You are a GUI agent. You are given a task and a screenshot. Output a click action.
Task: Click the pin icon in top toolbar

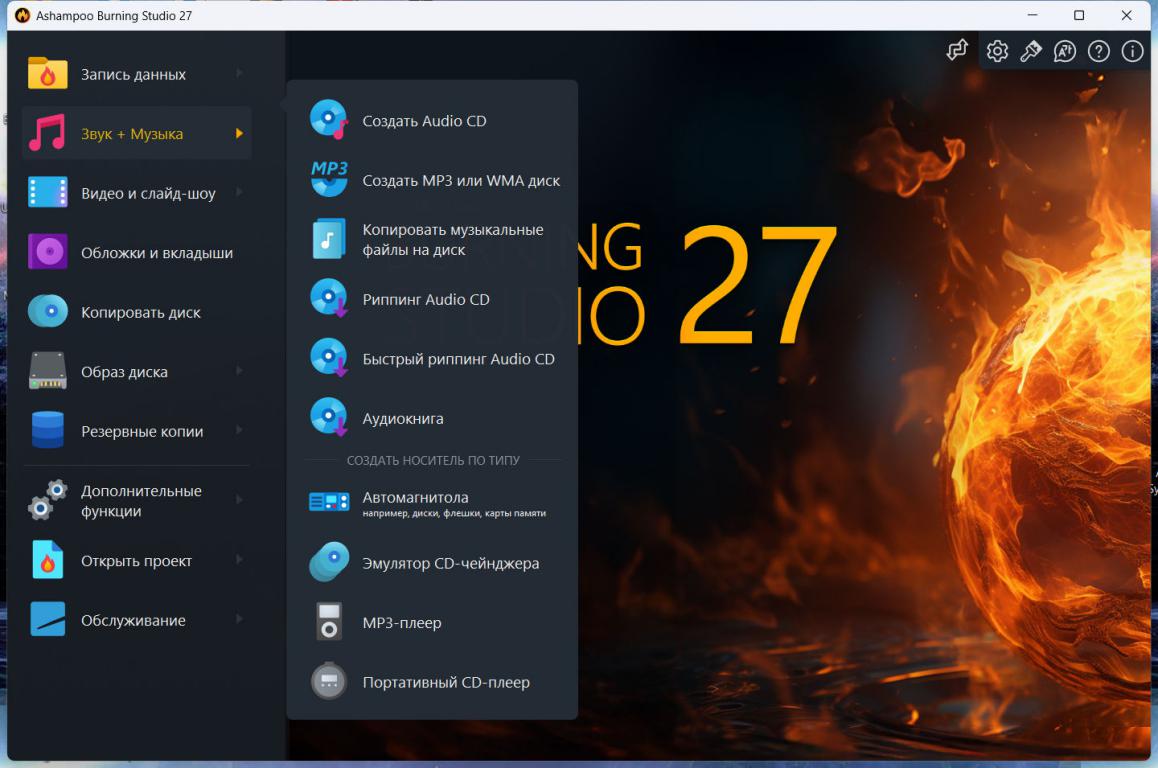tap(1030, 51)
